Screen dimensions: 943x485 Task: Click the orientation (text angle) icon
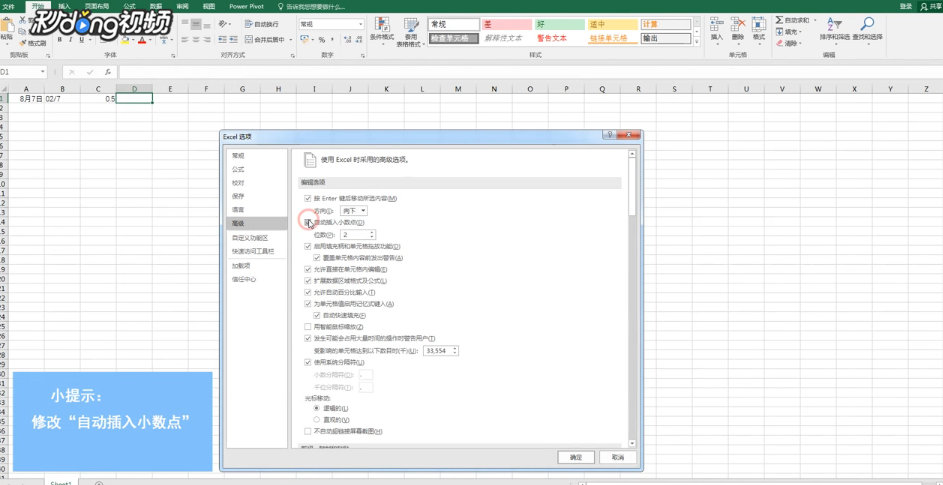tap(223, 24)
